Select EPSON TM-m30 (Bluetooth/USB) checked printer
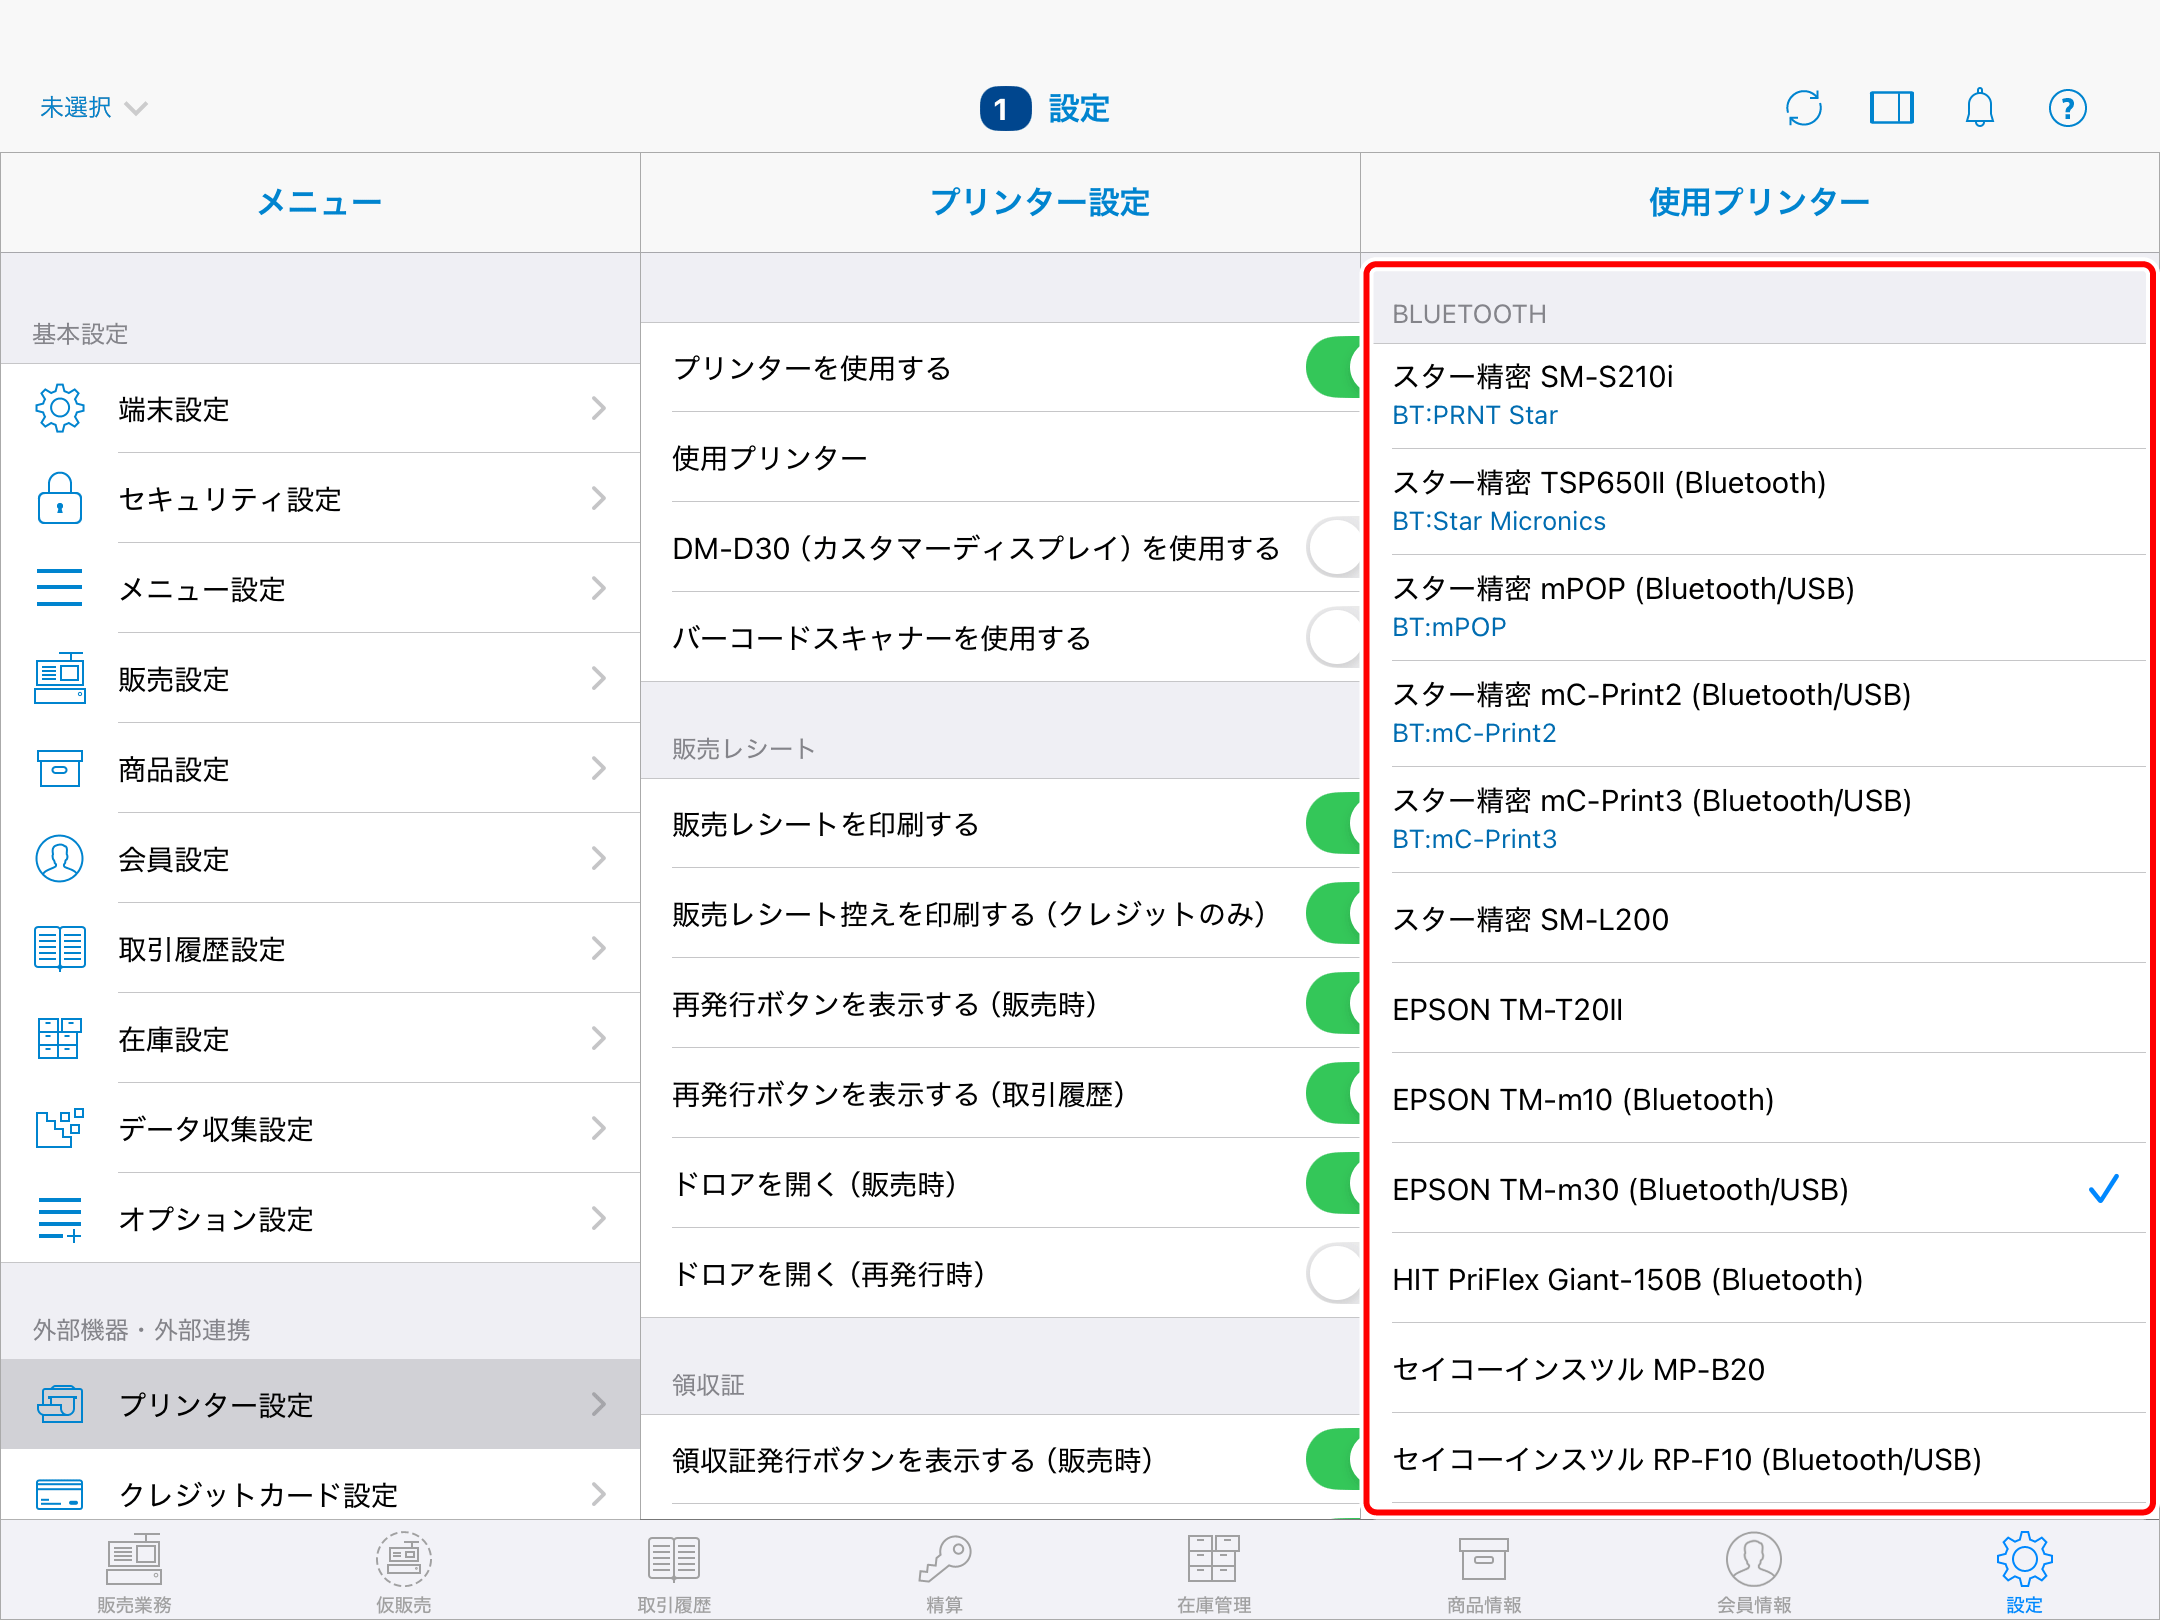 click(x=1760, y=1189)
